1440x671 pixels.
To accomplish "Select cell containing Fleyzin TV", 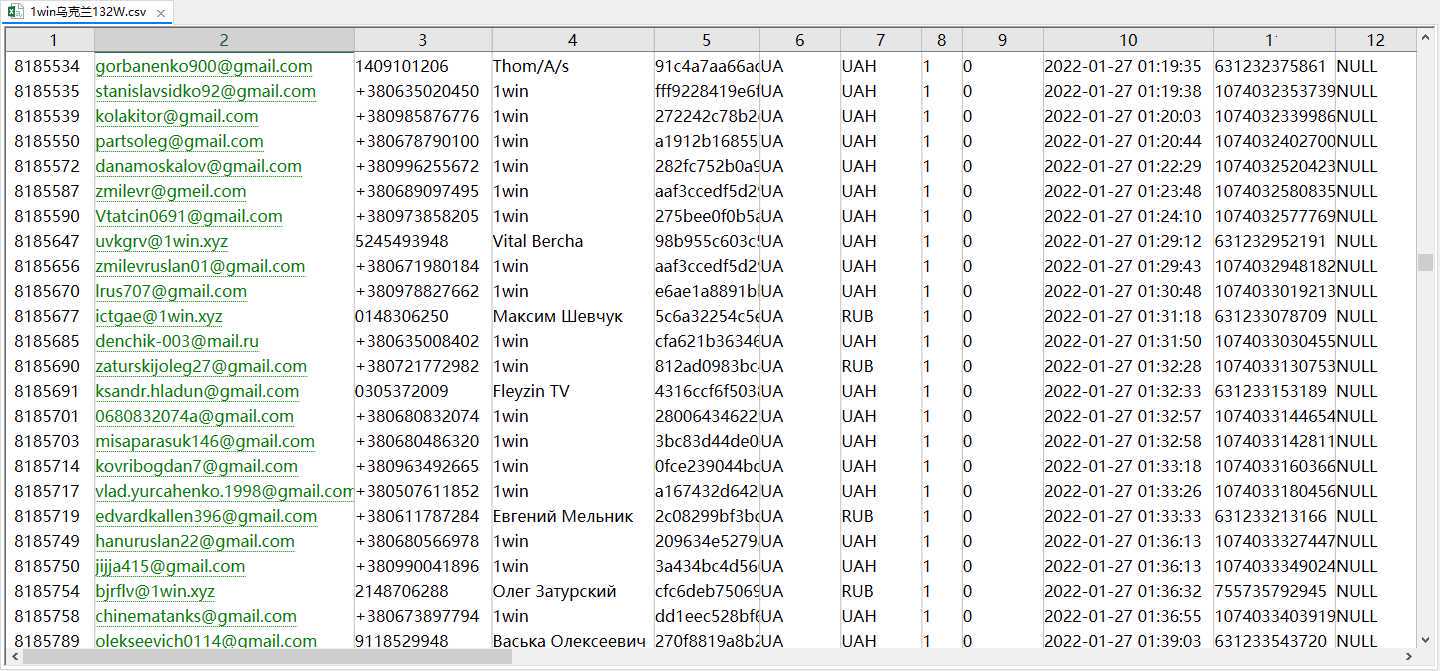I will pyautogui.click(x=573, y=391).
